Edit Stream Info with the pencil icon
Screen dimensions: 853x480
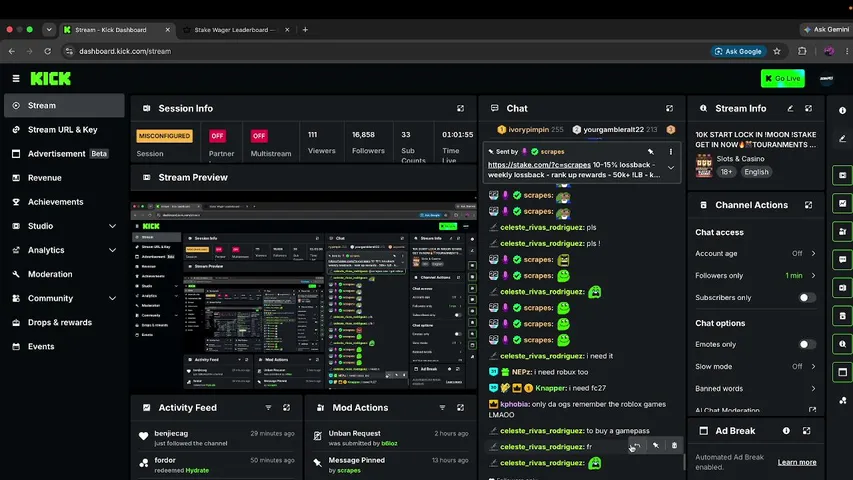pyautogui.click(x=790, y=108)
